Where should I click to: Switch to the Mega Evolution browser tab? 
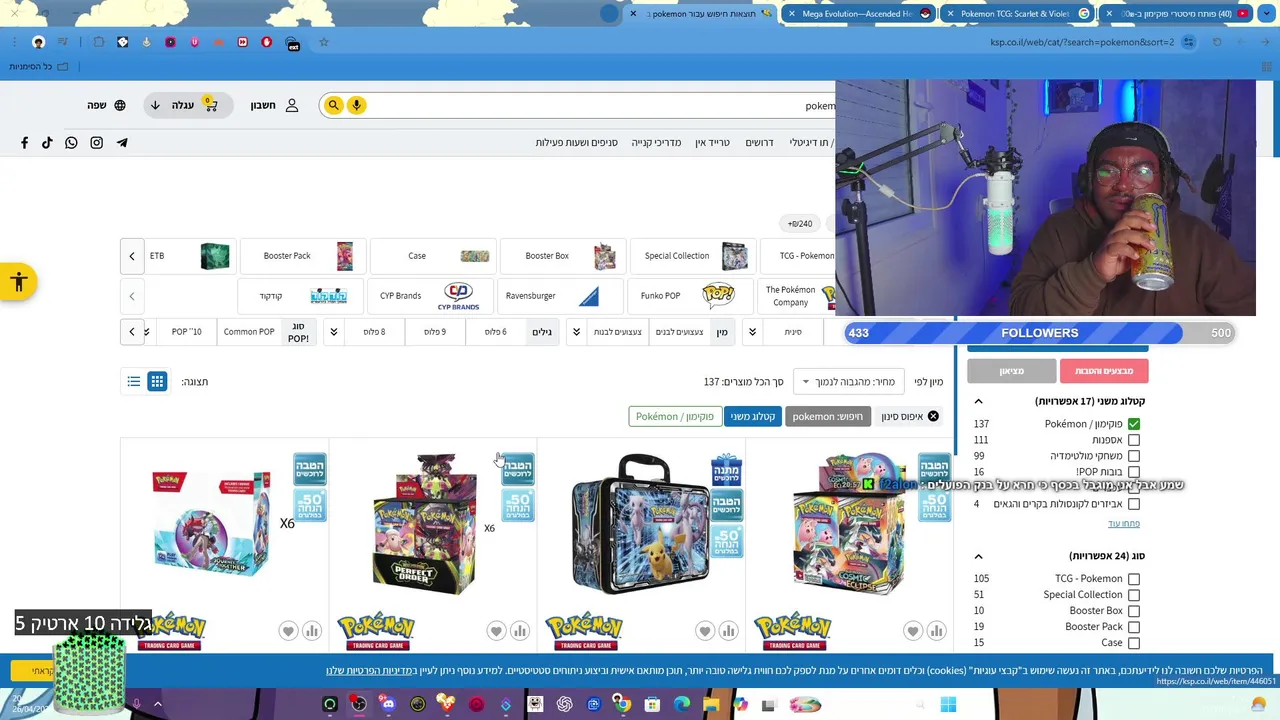(860, 14)
